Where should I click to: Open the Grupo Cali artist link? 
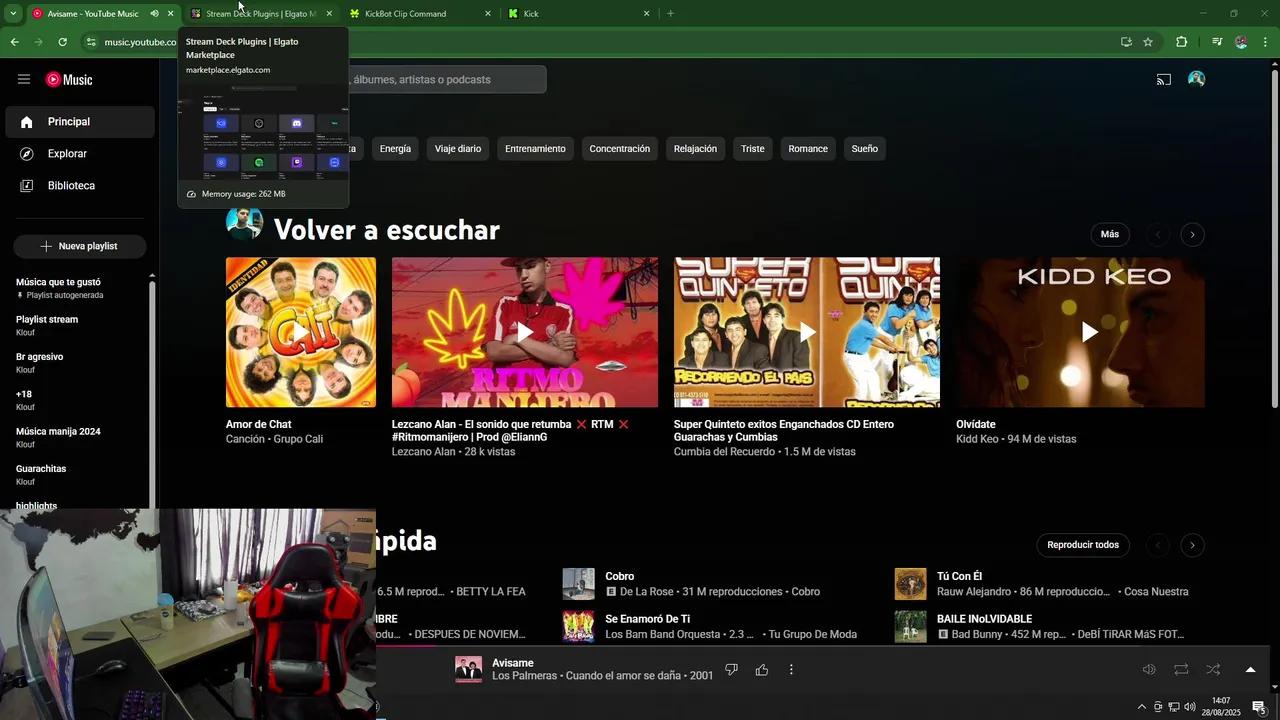click(298, 439)
